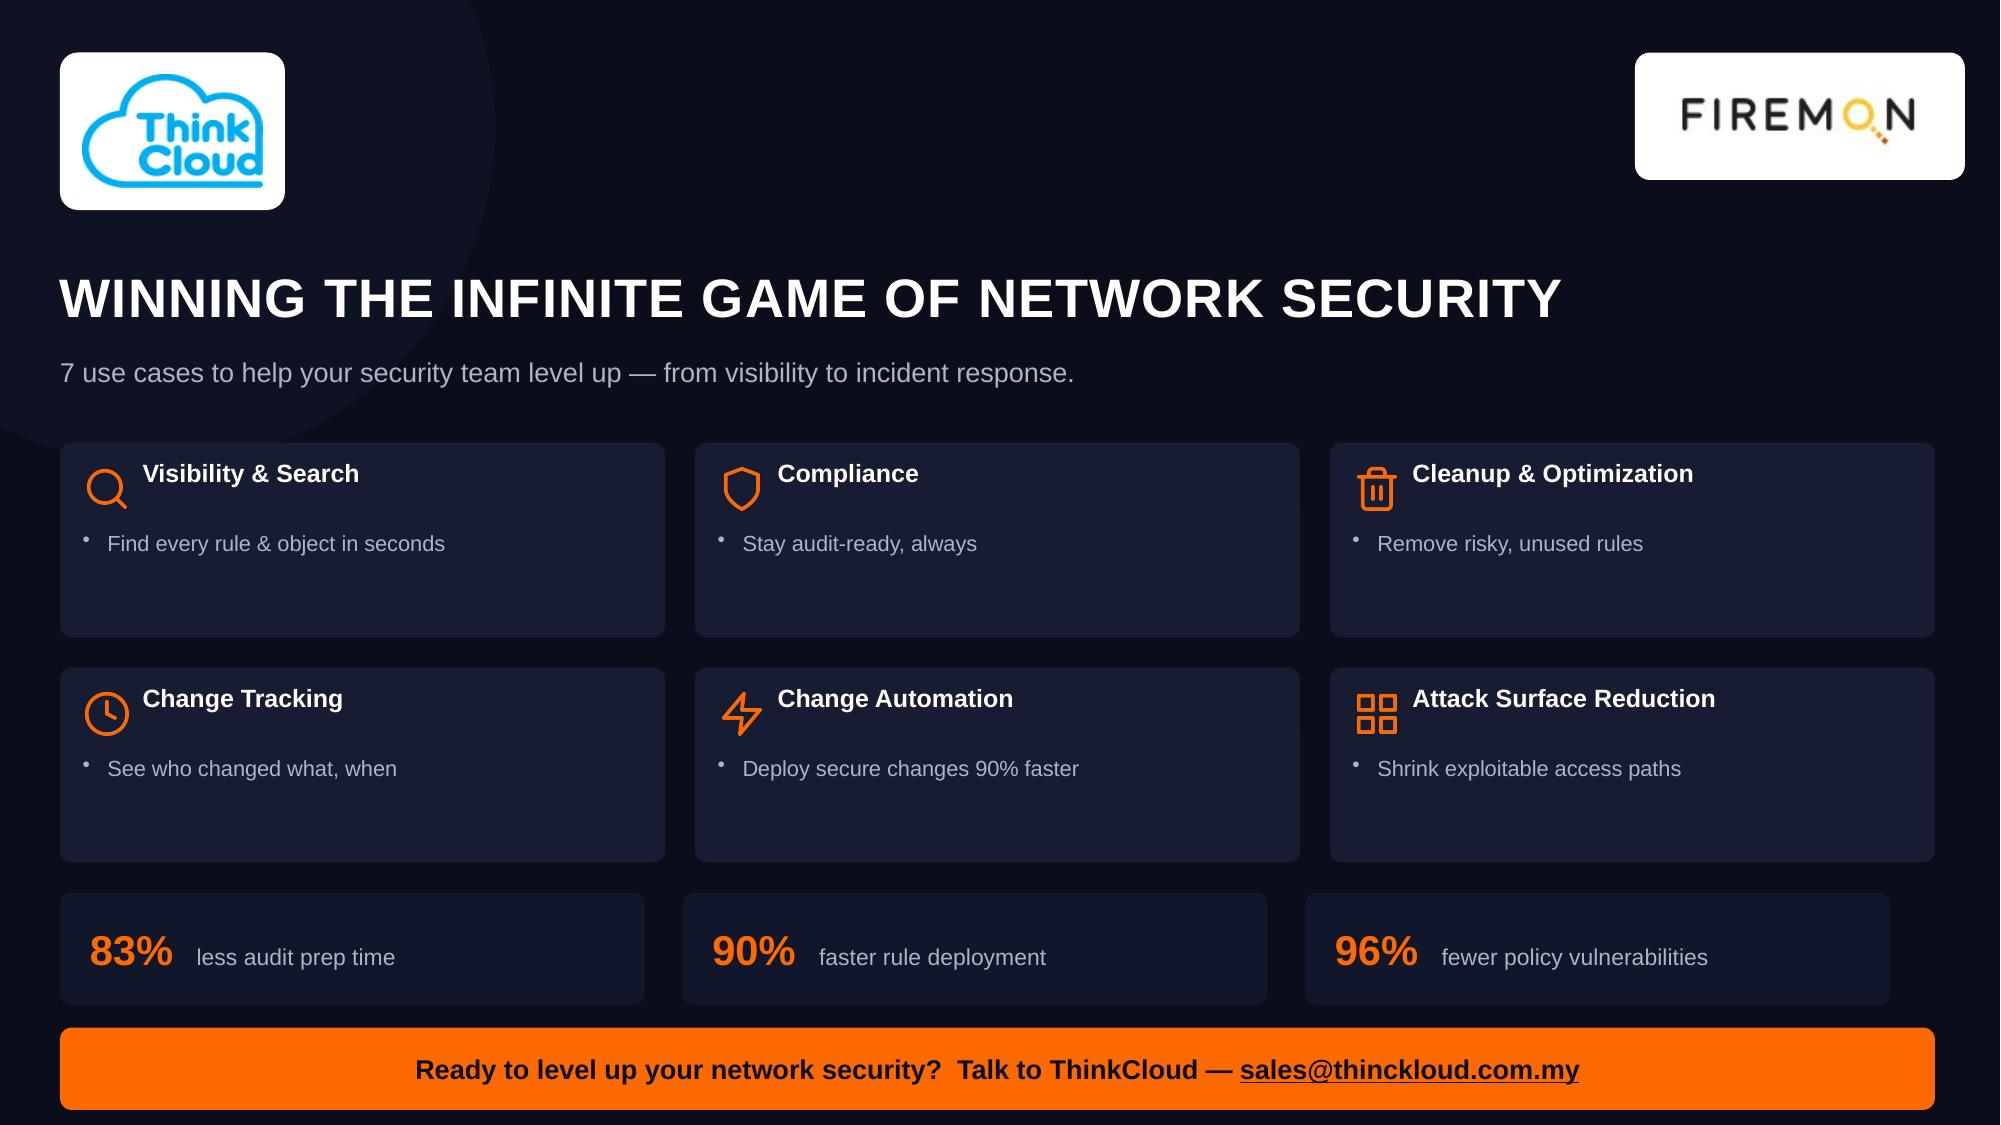
Task: Click the ThinkCloud logo
Action: (x=172, y=131)
